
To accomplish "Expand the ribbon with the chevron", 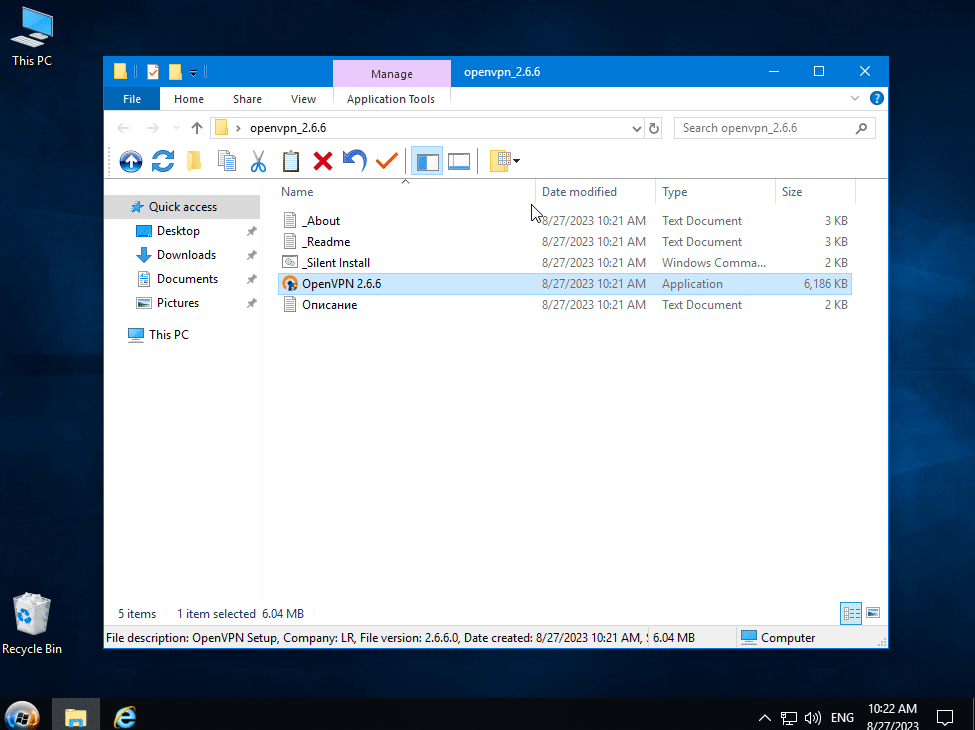I will pyautogui.click(x=855, y=98).
